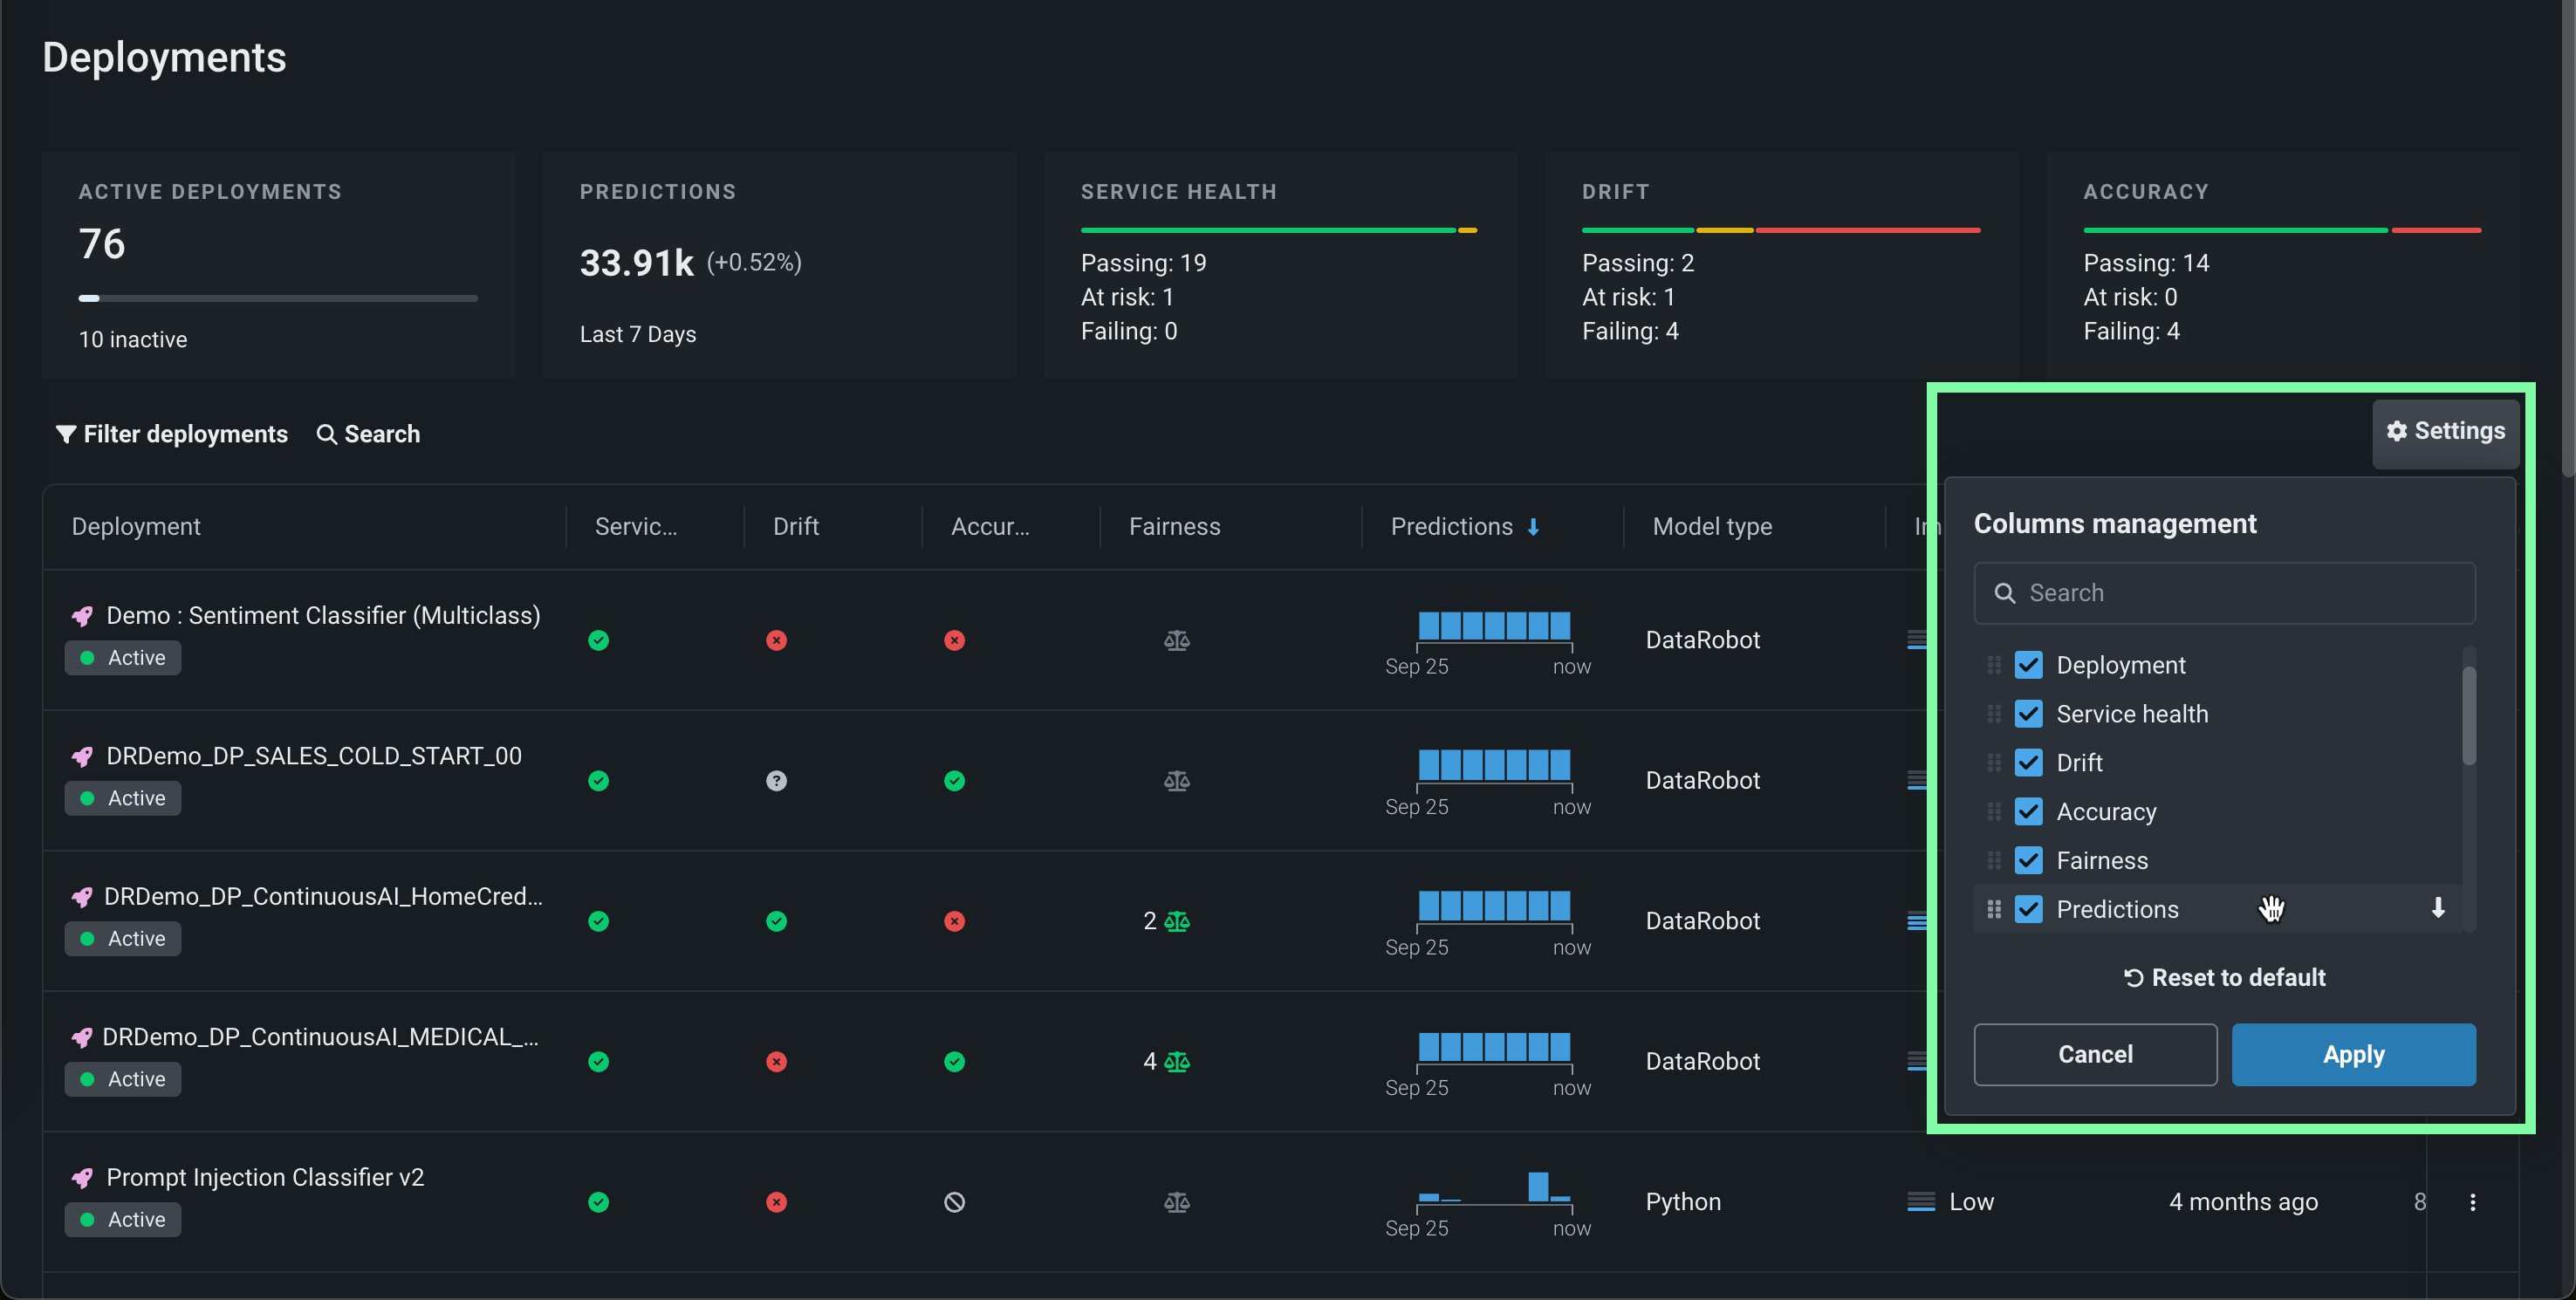Click the magnifier Search icon near filters

point(326,434)
